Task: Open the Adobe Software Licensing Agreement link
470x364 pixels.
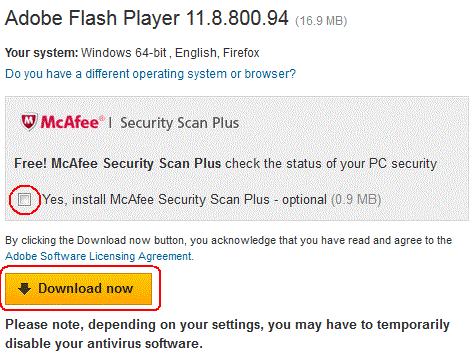Action: [x=99, y=256]
